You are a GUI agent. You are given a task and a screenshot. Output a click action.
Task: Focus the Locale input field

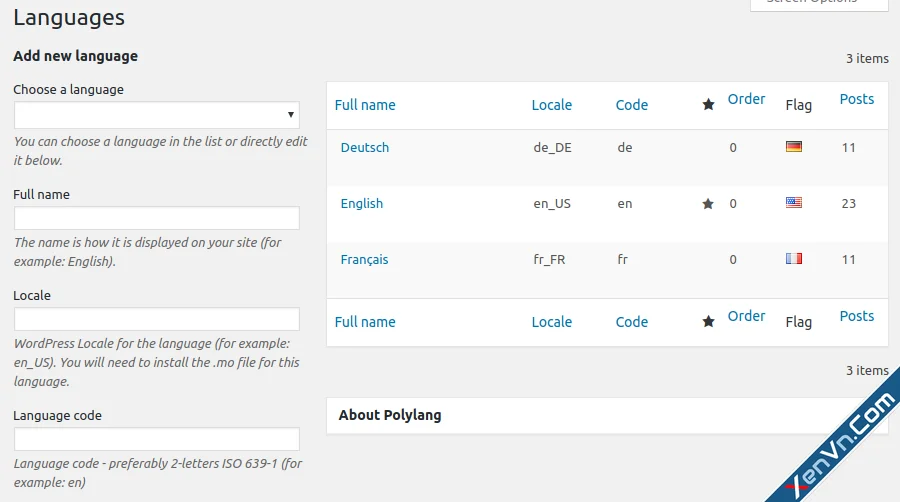click(157, 319)
